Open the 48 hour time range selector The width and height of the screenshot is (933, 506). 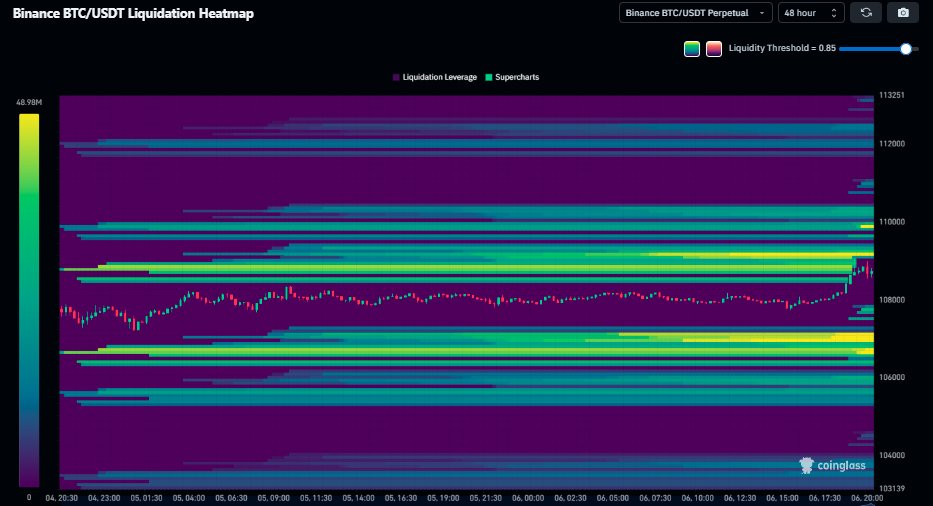(811, 13)
